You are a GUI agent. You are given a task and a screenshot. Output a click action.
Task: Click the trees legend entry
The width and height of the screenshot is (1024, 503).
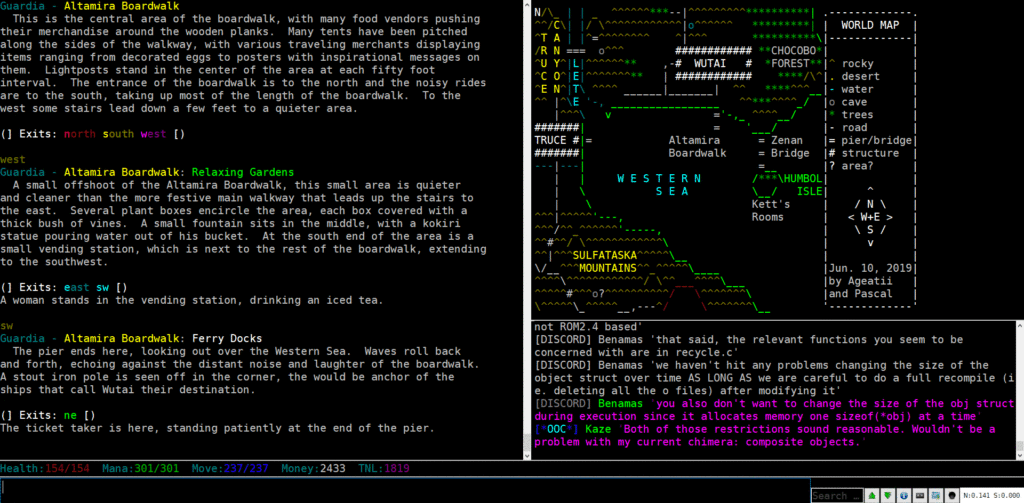tap(851, 115)
